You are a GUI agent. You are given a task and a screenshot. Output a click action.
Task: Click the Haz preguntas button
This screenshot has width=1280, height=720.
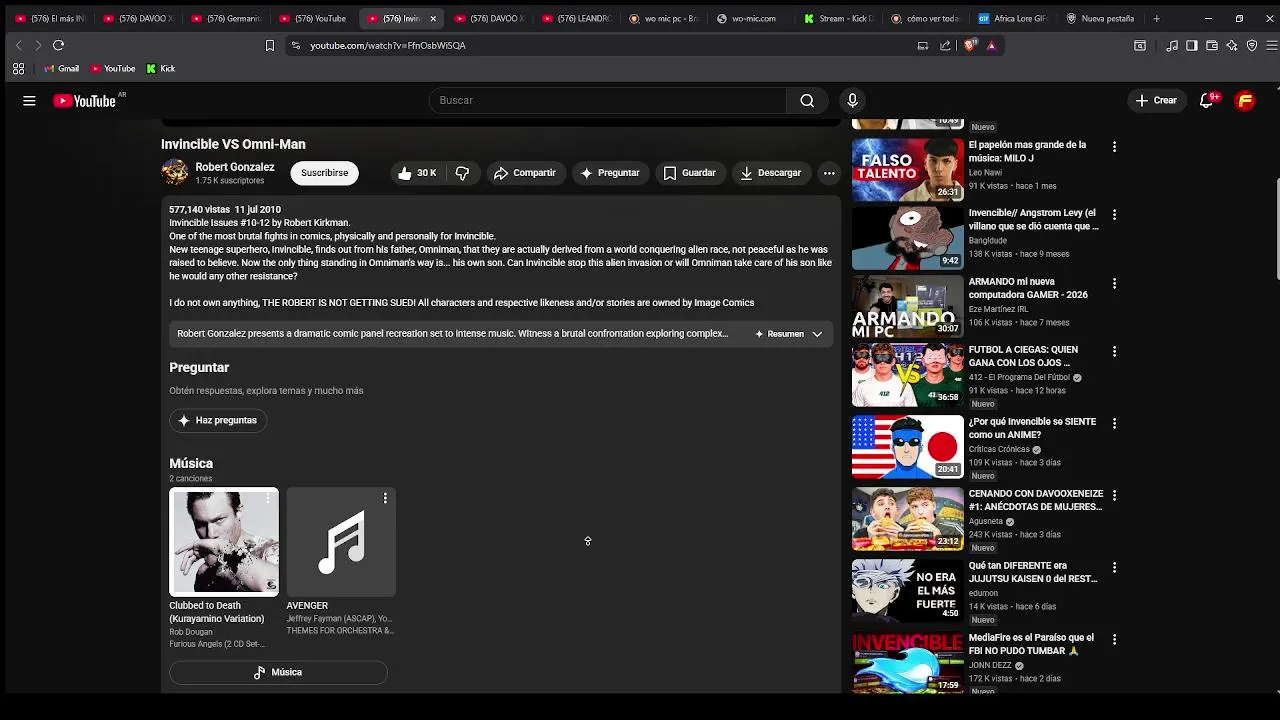click(218, 420)
